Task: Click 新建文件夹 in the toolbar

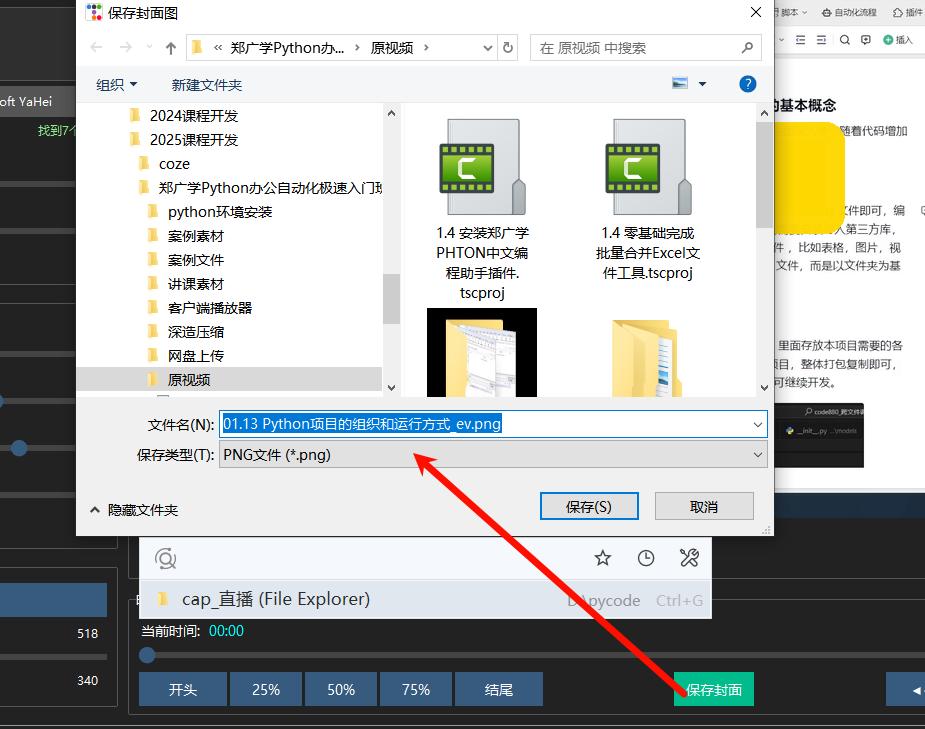Action: pos(207,85)
